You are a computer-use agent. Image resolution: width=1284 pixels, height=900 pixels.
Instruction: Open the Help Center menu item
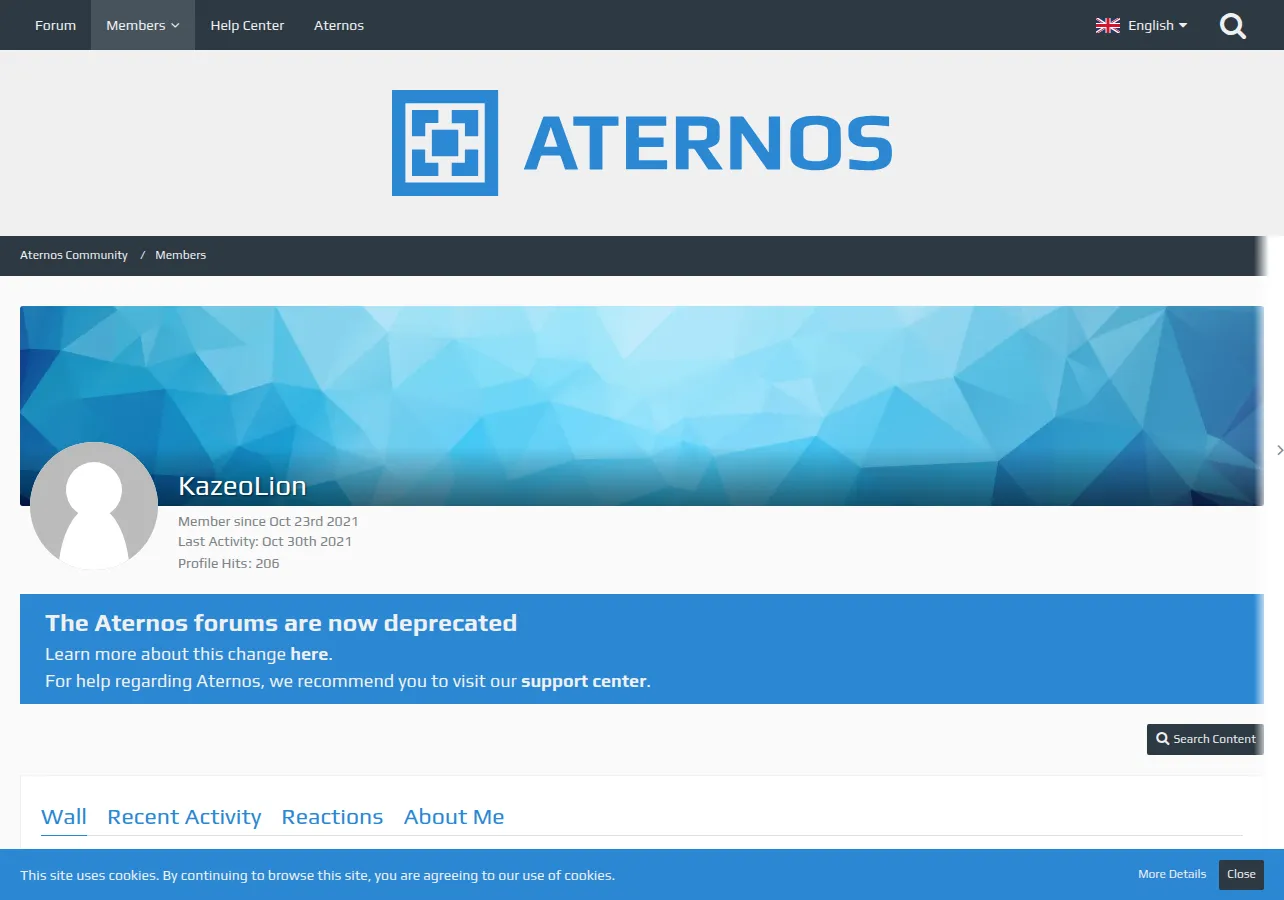pyautogui.click(x=247, y=25)
